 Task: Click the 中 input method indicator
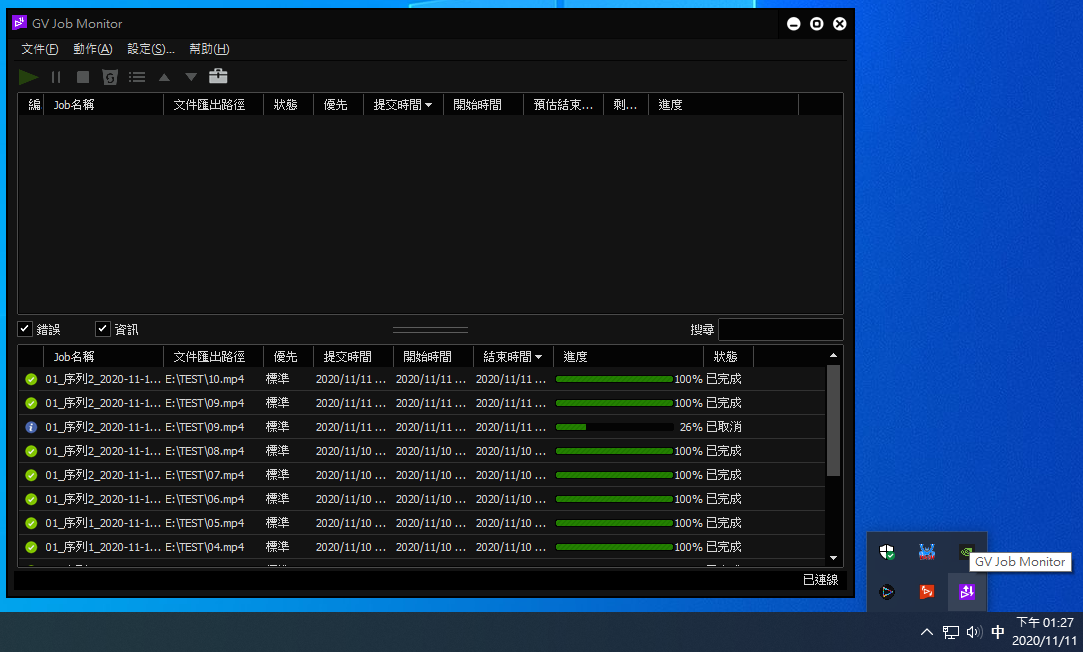998,632
